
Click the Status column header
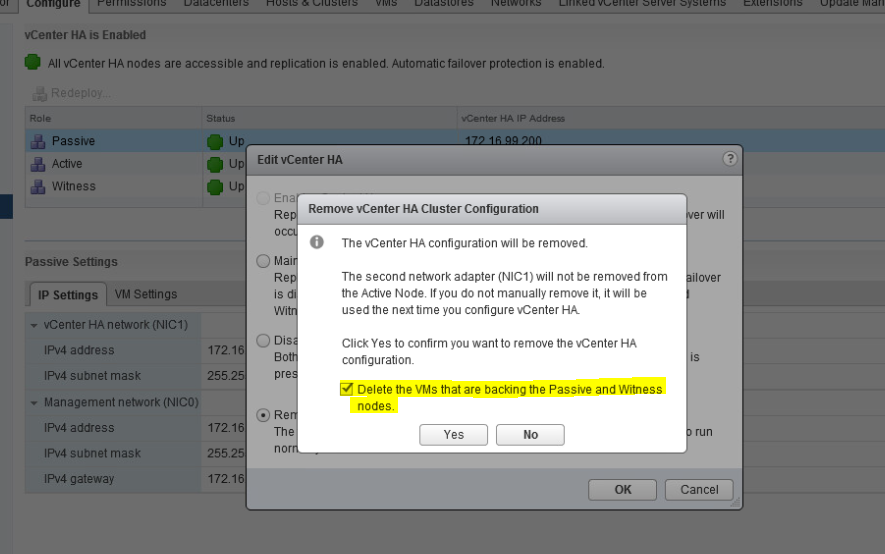point(329,118)
